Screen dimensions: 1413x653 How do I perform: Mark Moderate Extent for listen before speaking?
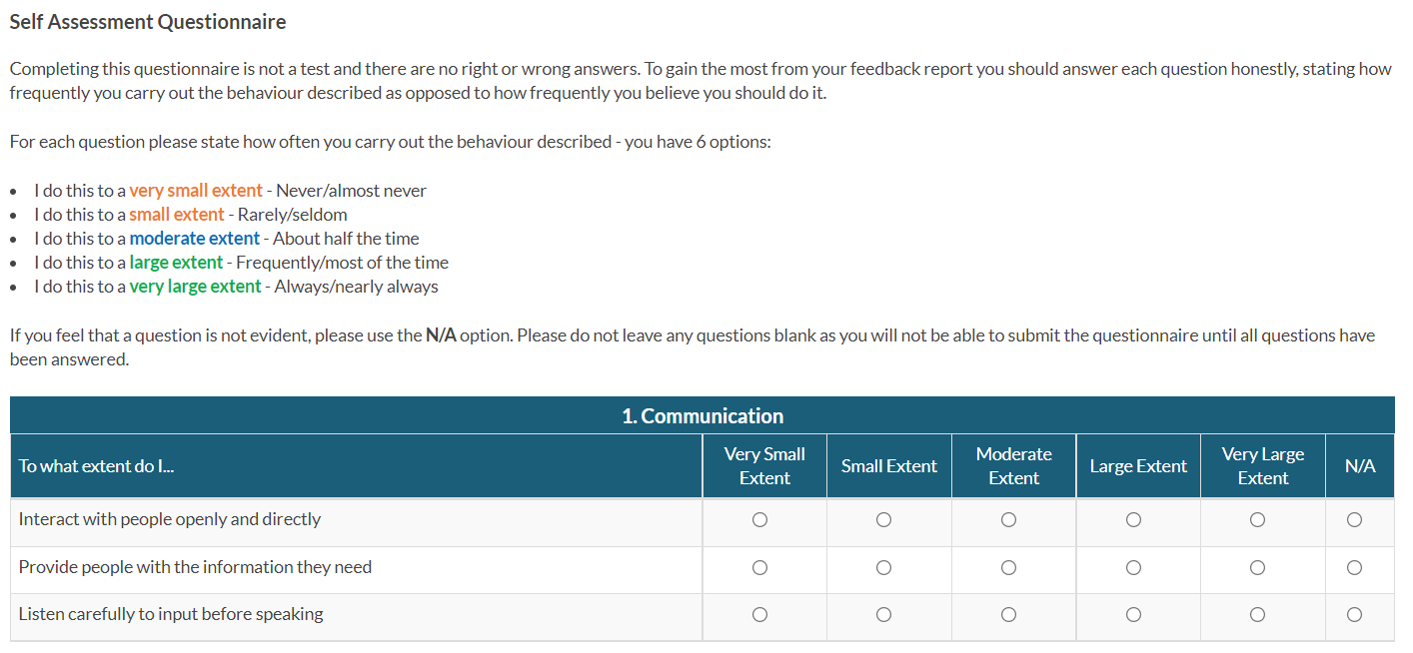pos(1009,615)
